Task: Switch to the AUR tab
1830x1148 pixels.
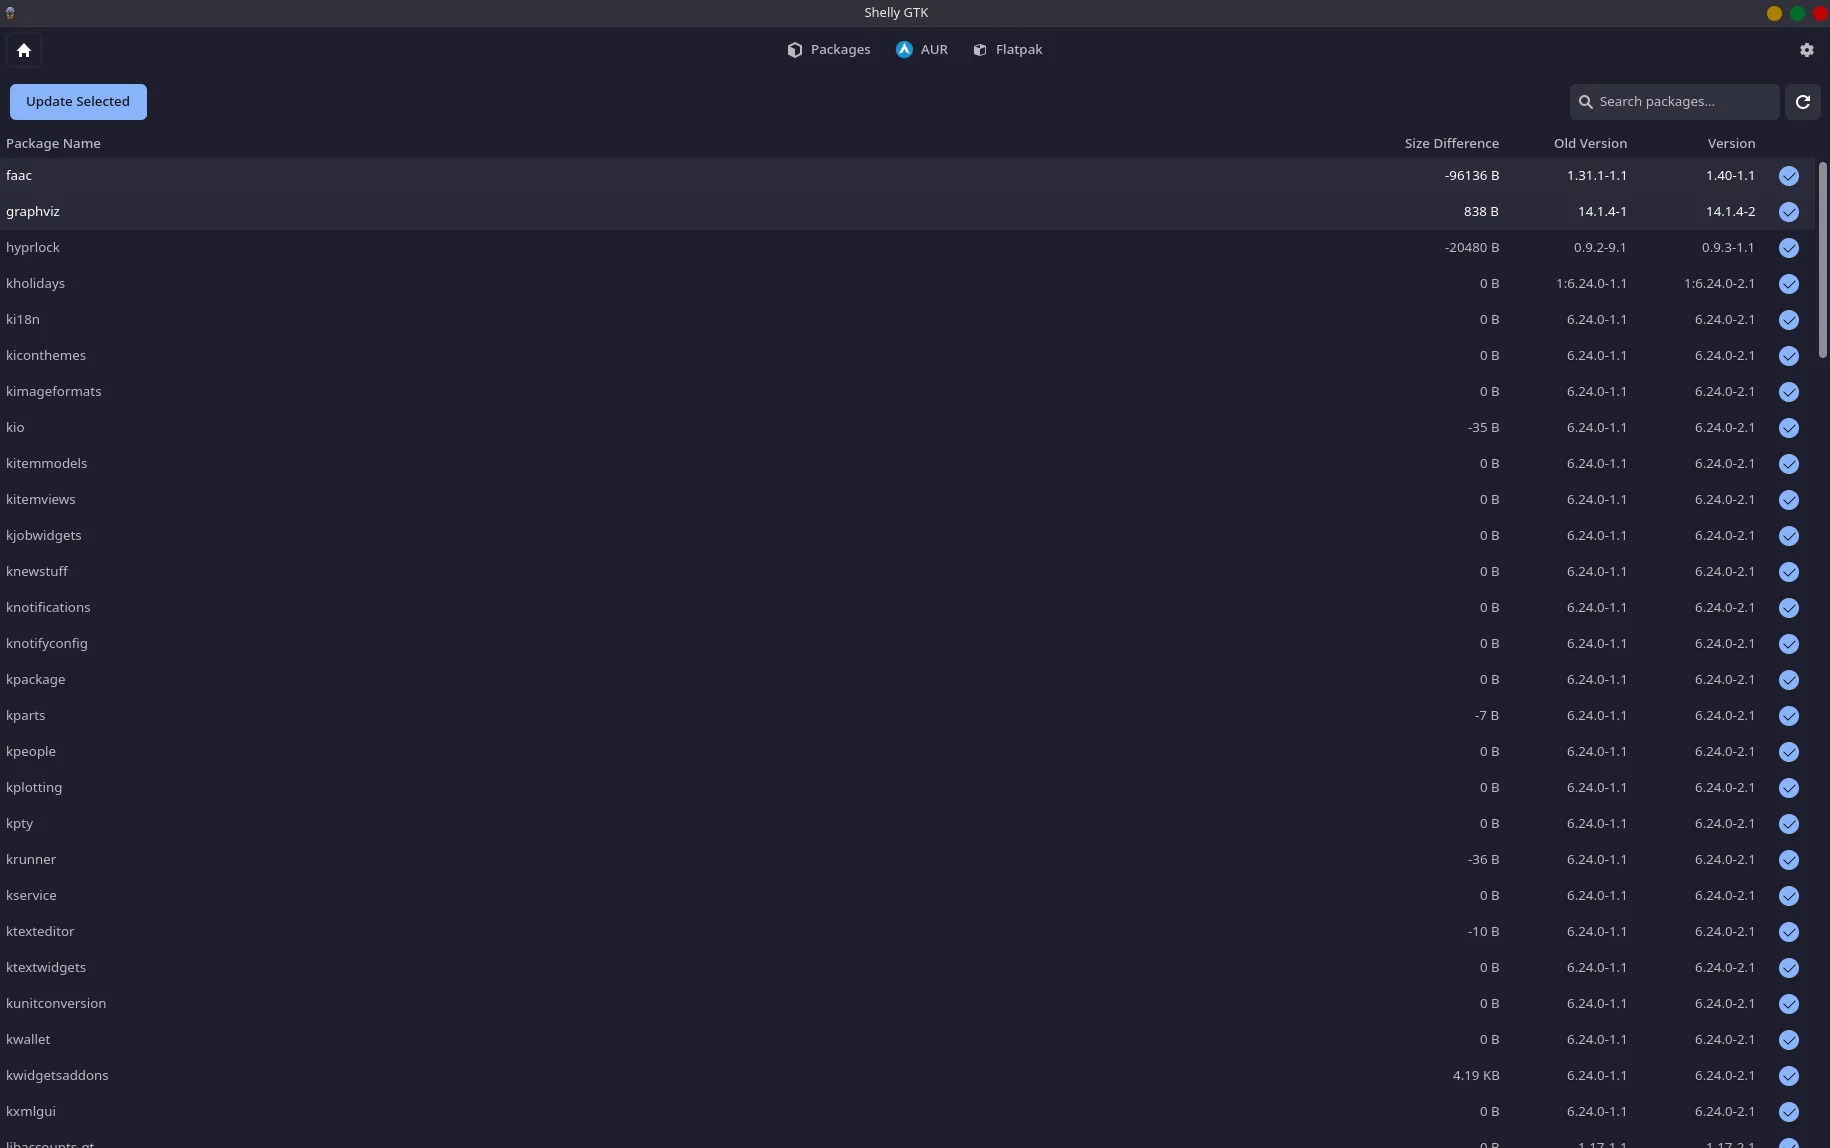Action: (x=922, y=50)
